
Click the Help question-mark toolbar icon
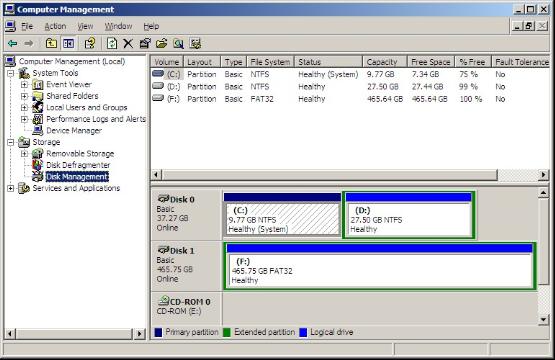[90, 44]
